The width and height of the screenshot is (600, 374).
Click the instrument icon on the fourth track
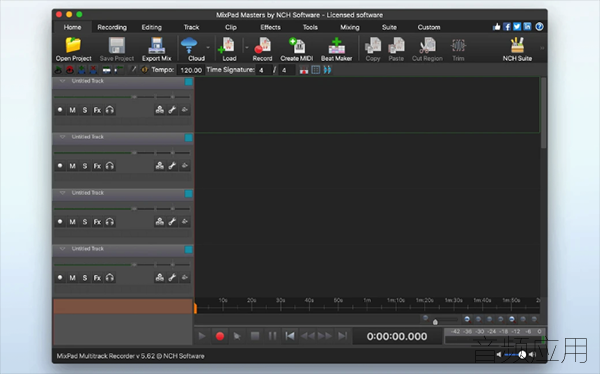click(160, 278)
